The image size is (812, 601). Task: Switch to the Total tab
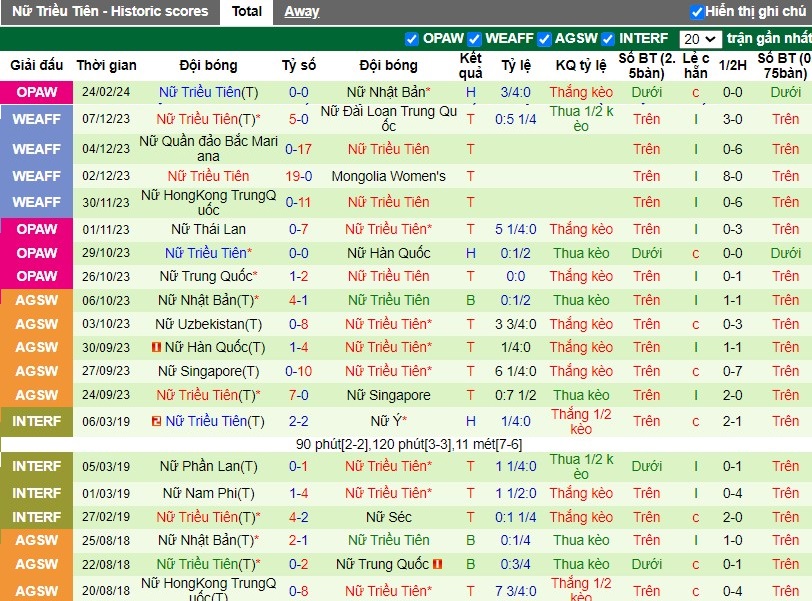coord(246,11)
